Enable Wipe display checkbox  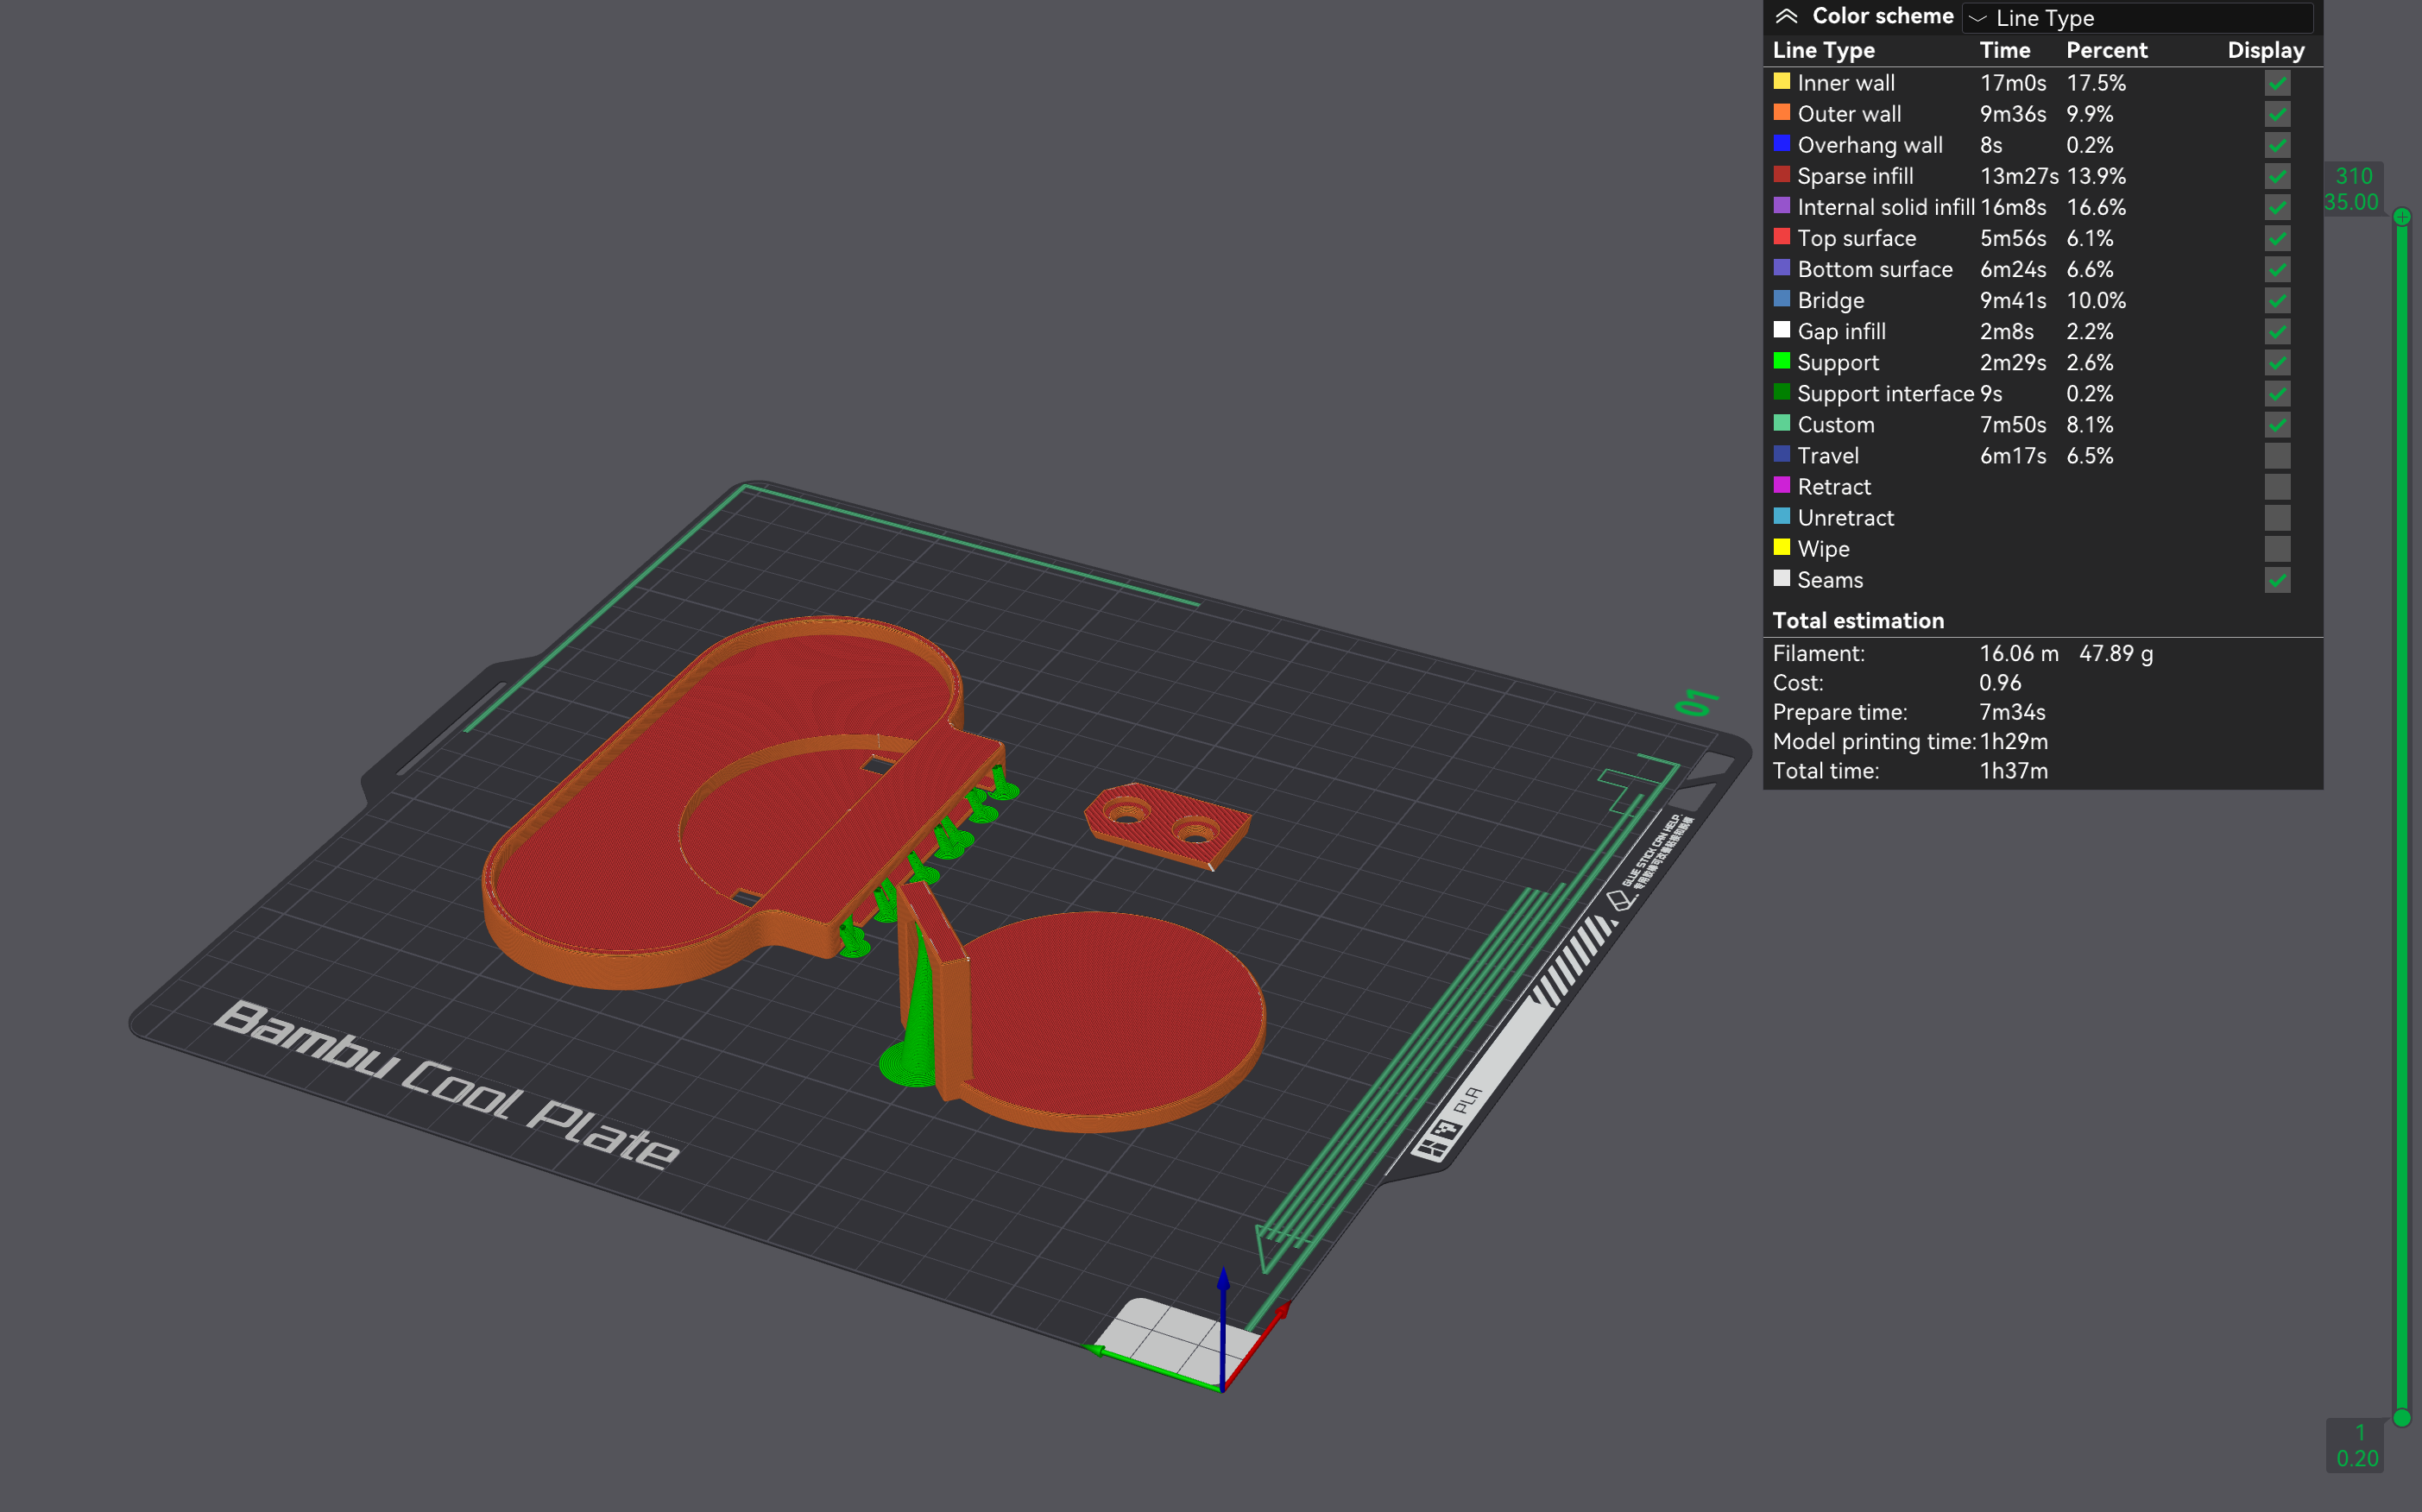pyautogui.click(x=2277, y=549)
